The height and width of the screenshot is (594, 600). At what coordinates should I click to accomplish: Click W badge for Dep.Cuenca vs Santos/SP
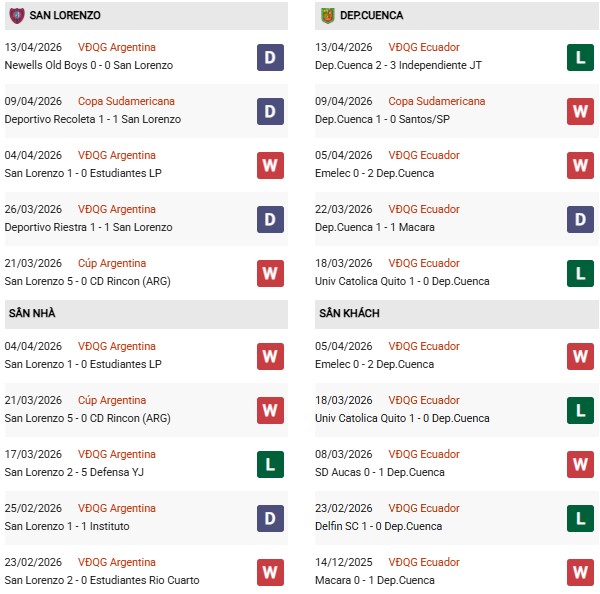point(580,111)
